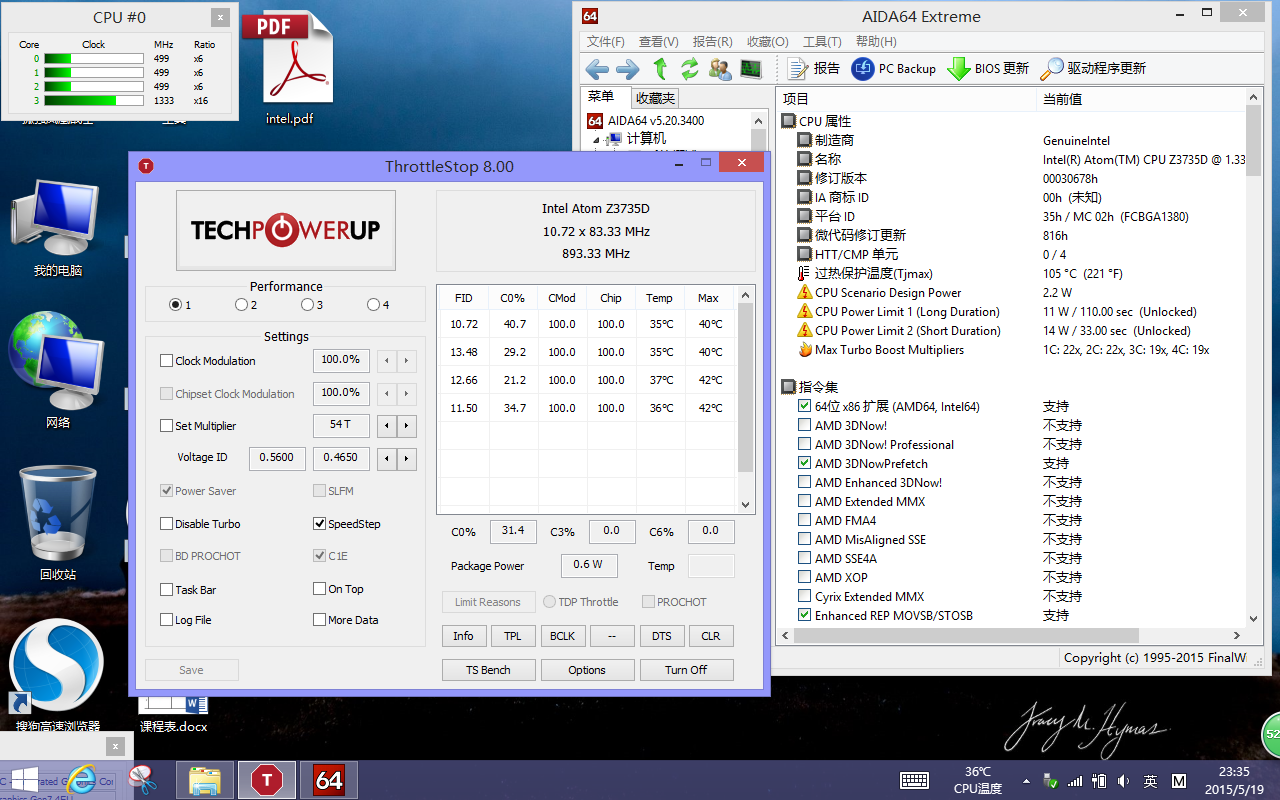Enable On Top checkbox
1280x800 pixels.
pos(320,590)
